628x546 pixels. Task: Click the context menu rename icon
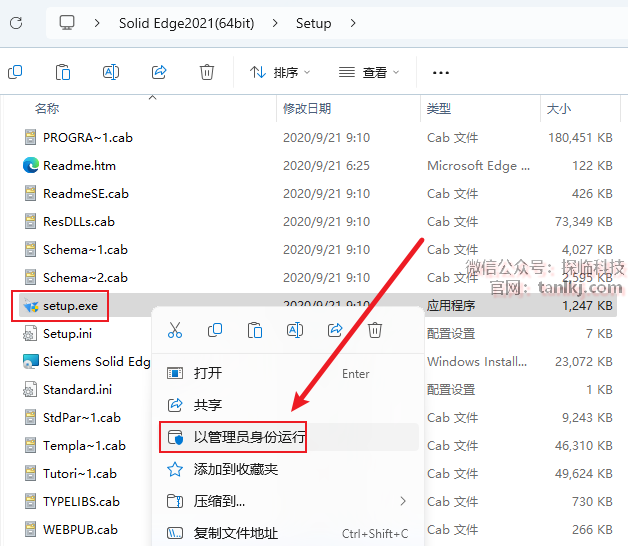pos(295,330)
